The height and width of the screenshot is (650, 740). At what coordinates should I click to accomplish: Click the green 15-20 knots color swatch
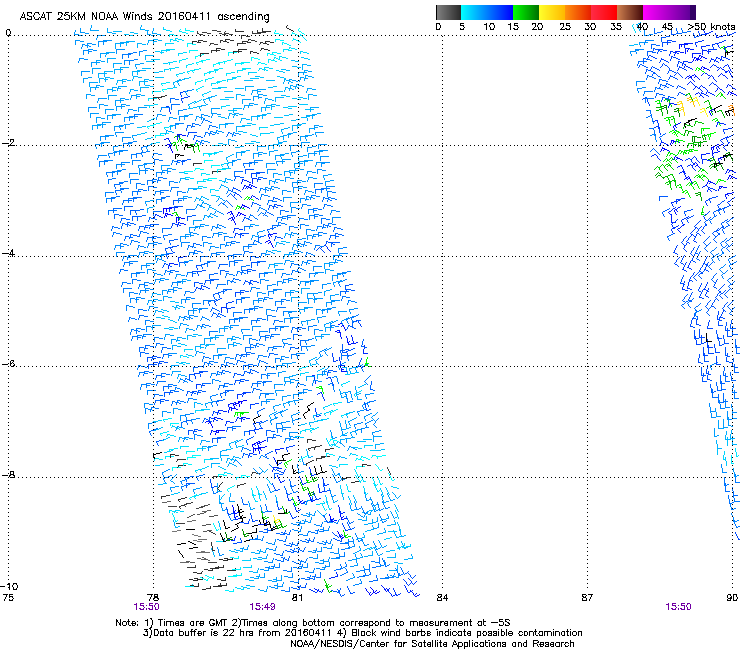coord(526,12)
